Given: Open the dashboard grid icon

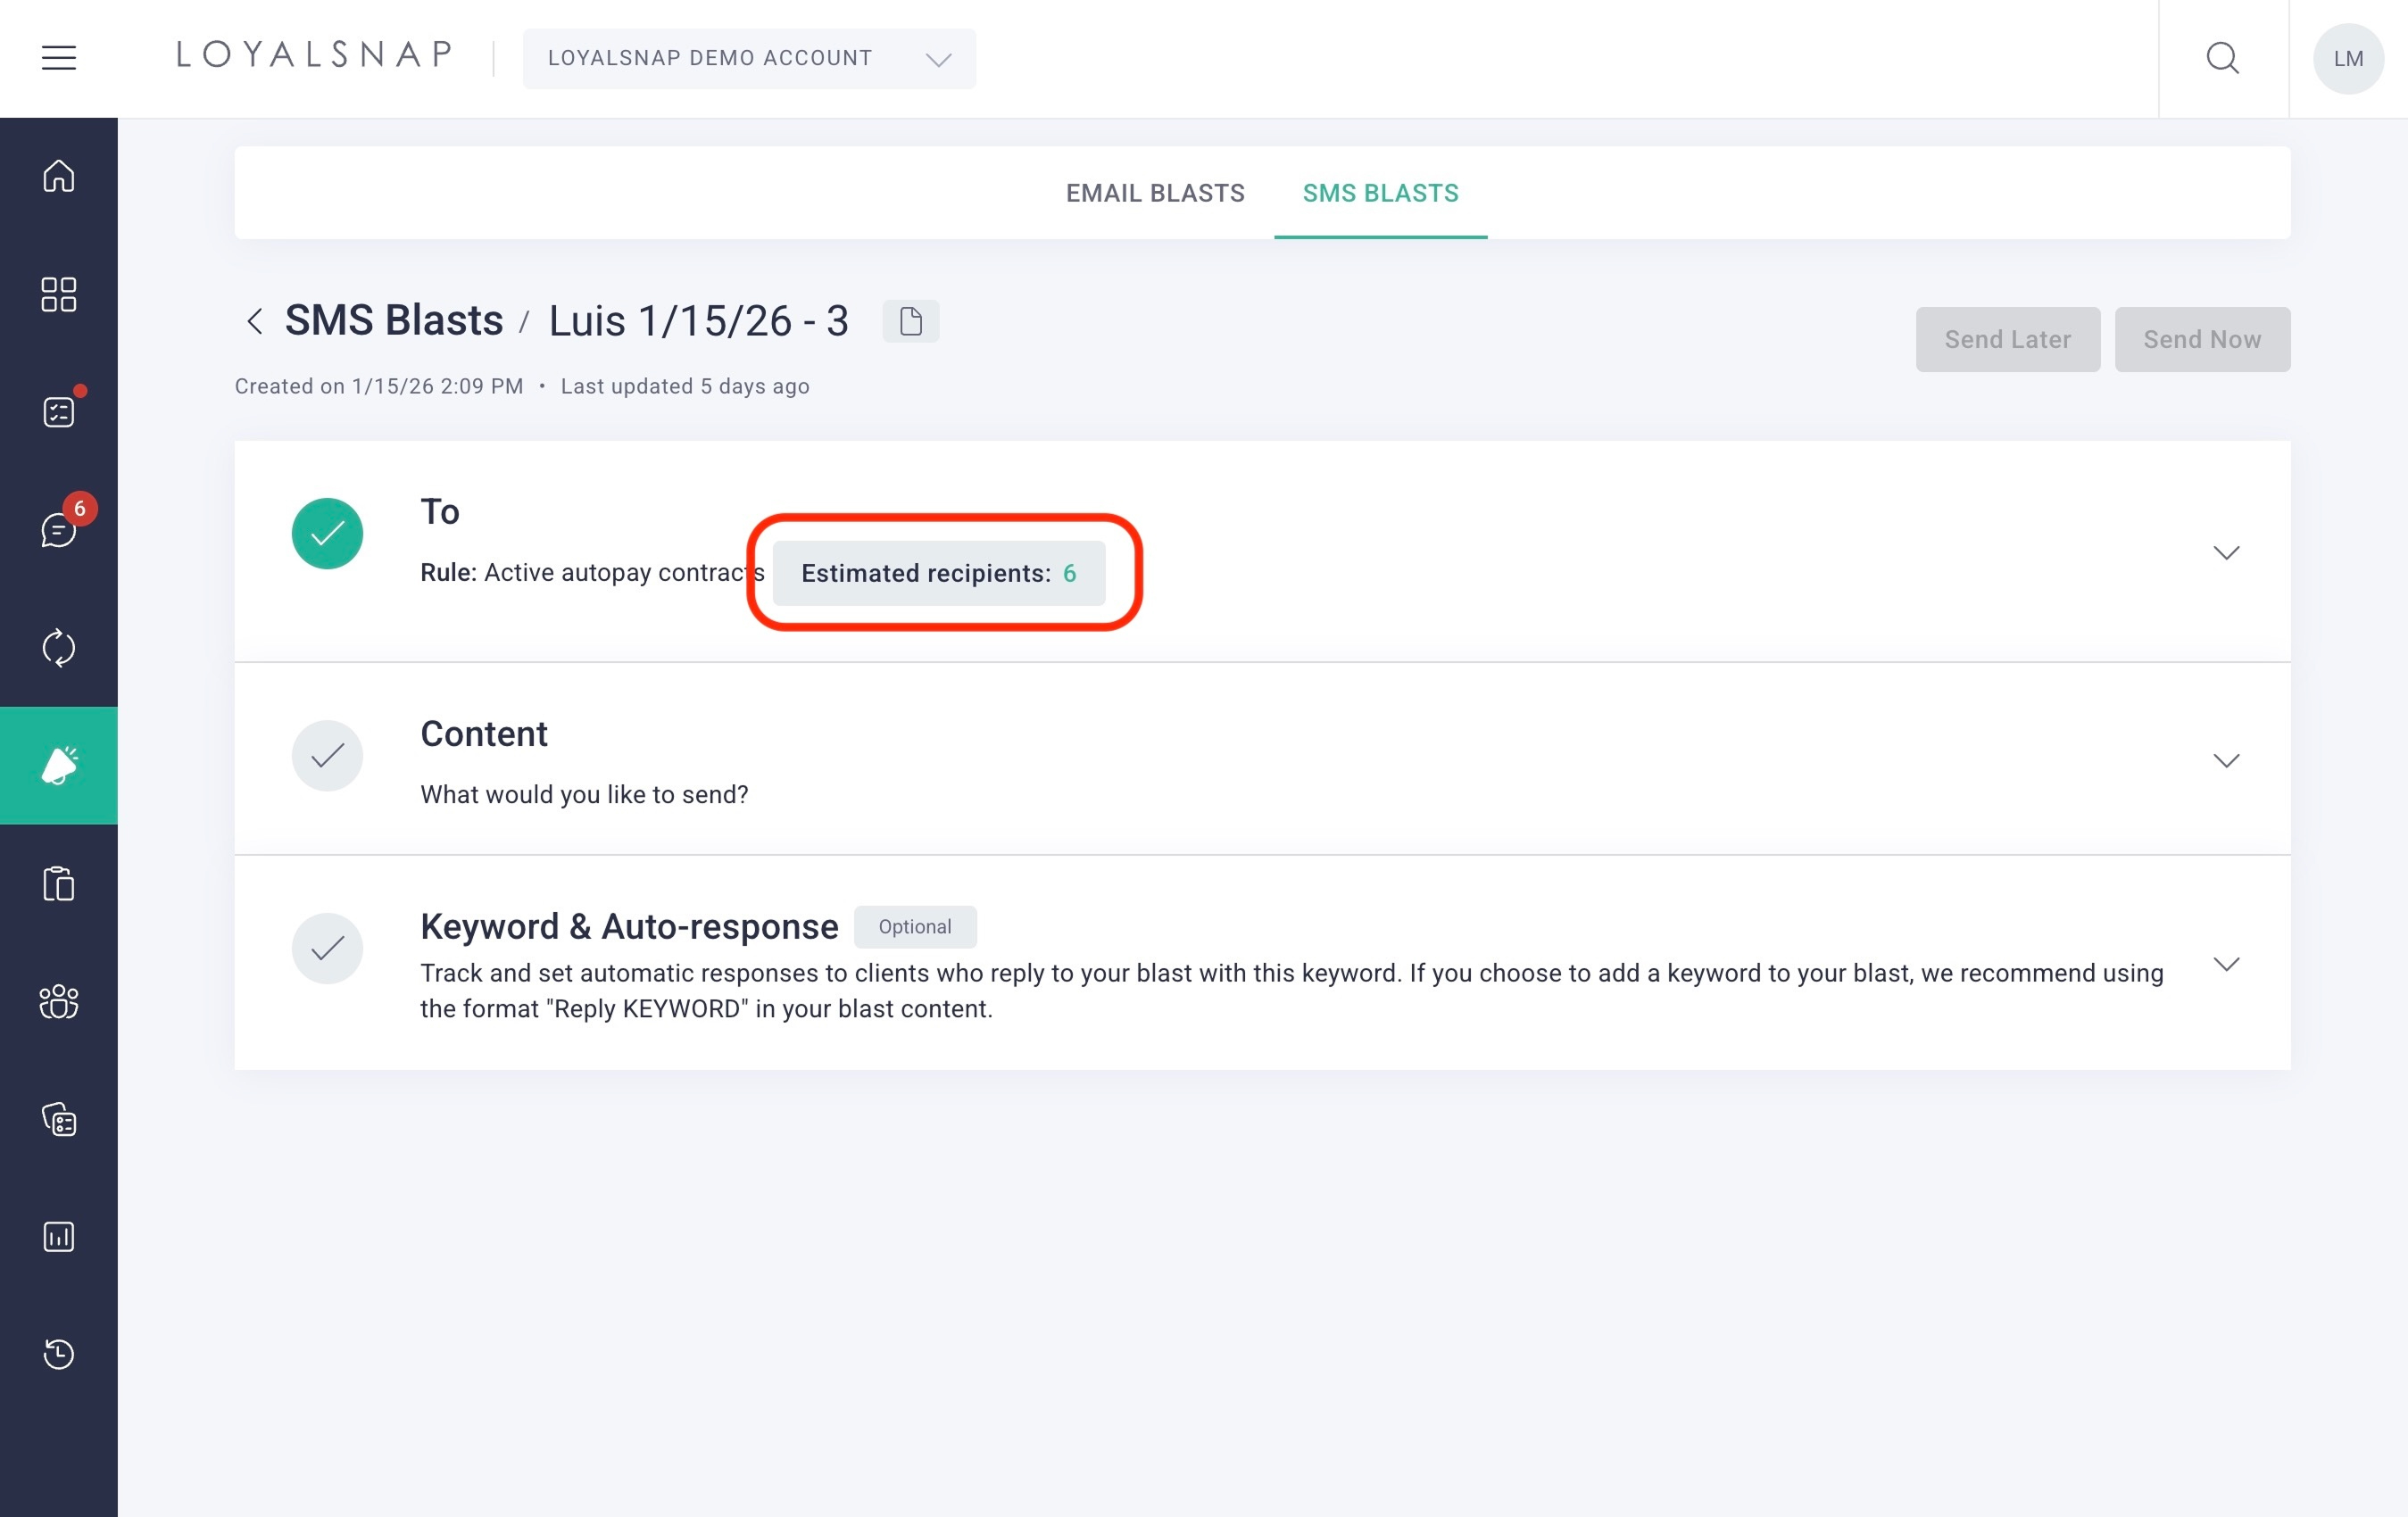Looking at the screenshot, I should click(x=58, y=294).
